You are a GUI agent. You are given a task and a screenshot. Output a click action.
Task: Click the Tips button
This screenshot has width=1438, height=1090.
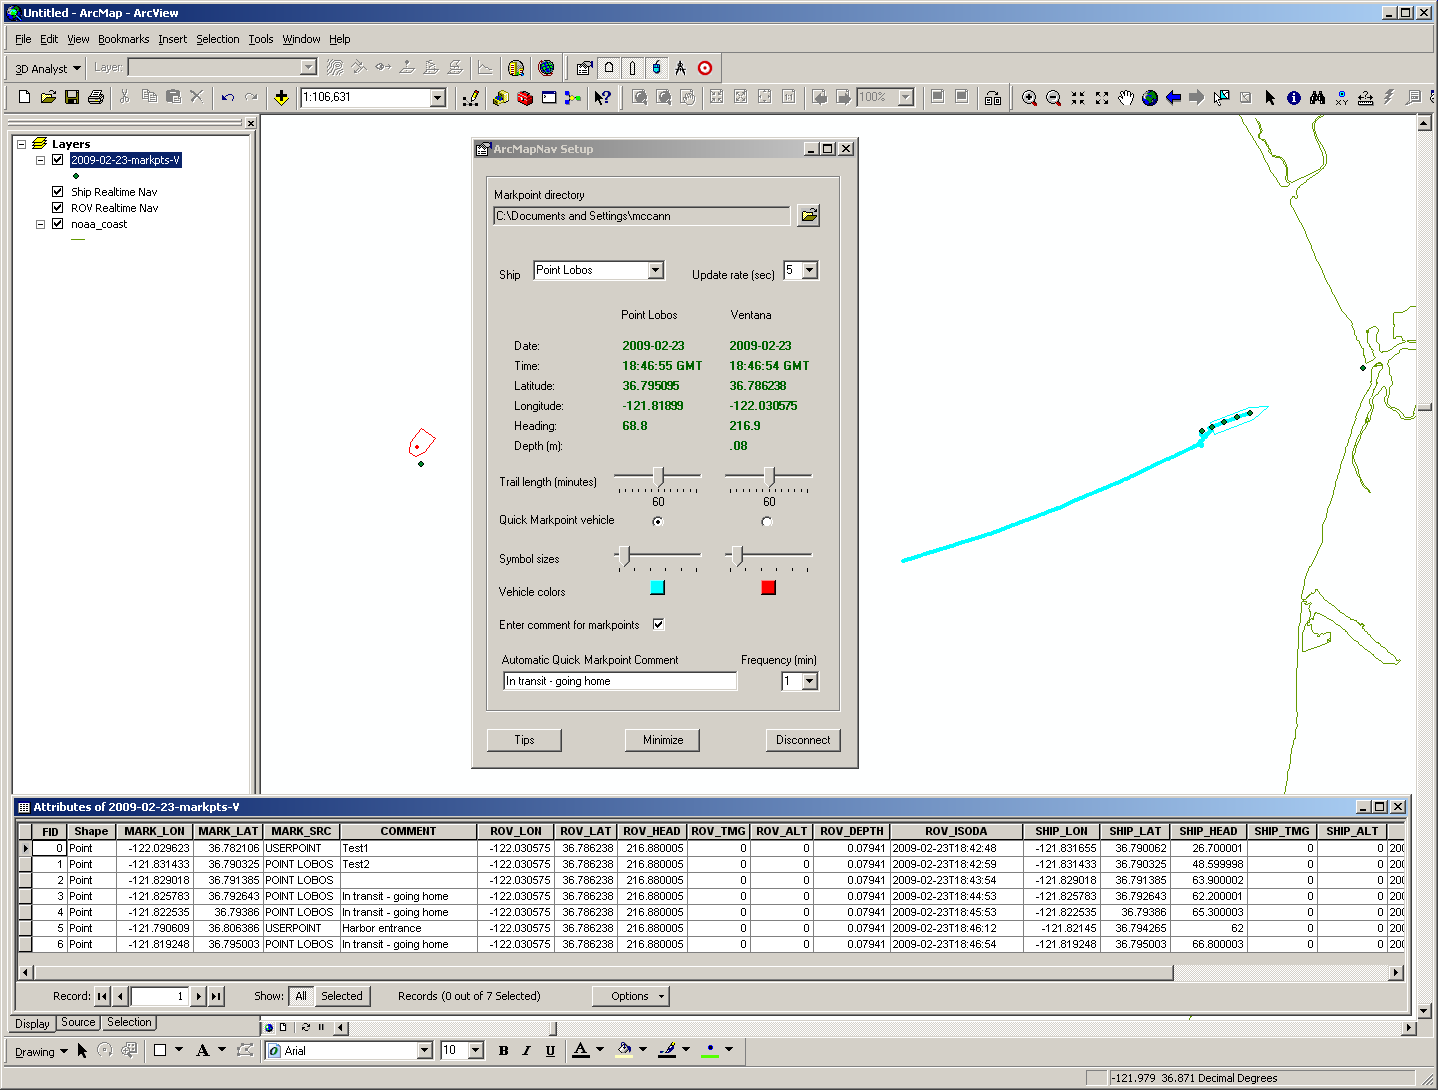[x=524, y=740]
